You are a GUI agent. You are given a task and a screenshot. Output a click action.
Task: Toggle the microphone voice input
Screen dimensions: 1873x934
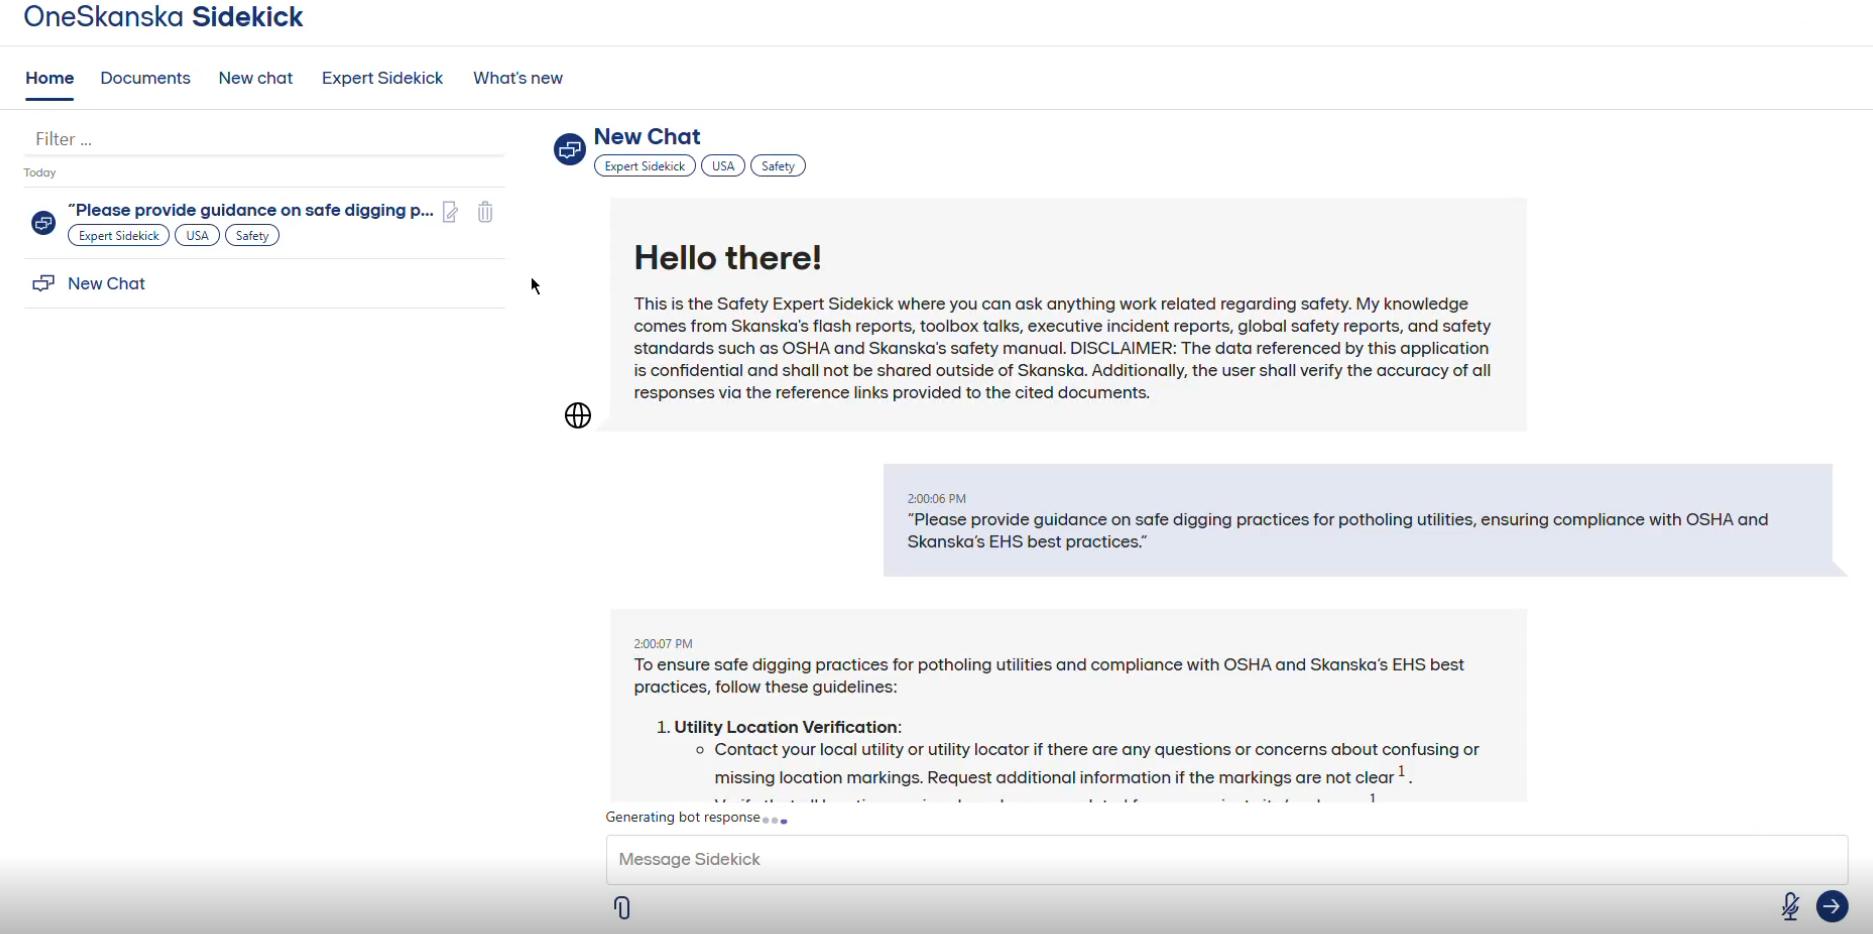[1790, 906]
